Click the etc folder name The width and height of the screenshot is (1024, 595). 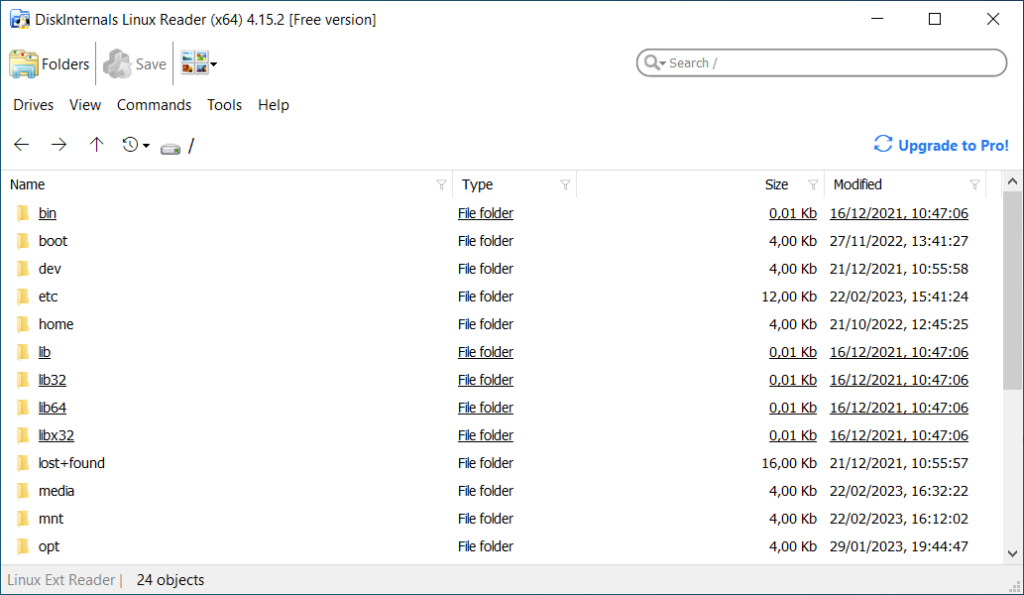[x=48, y=297]
